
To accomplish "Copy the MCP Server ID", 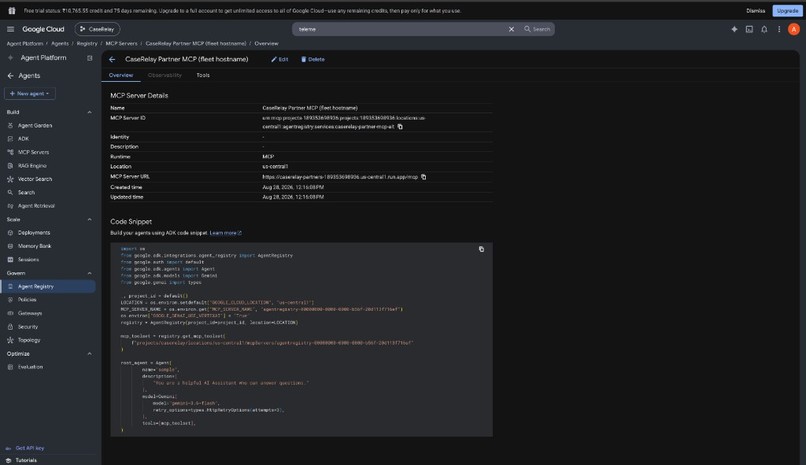I will coord(400,126).
